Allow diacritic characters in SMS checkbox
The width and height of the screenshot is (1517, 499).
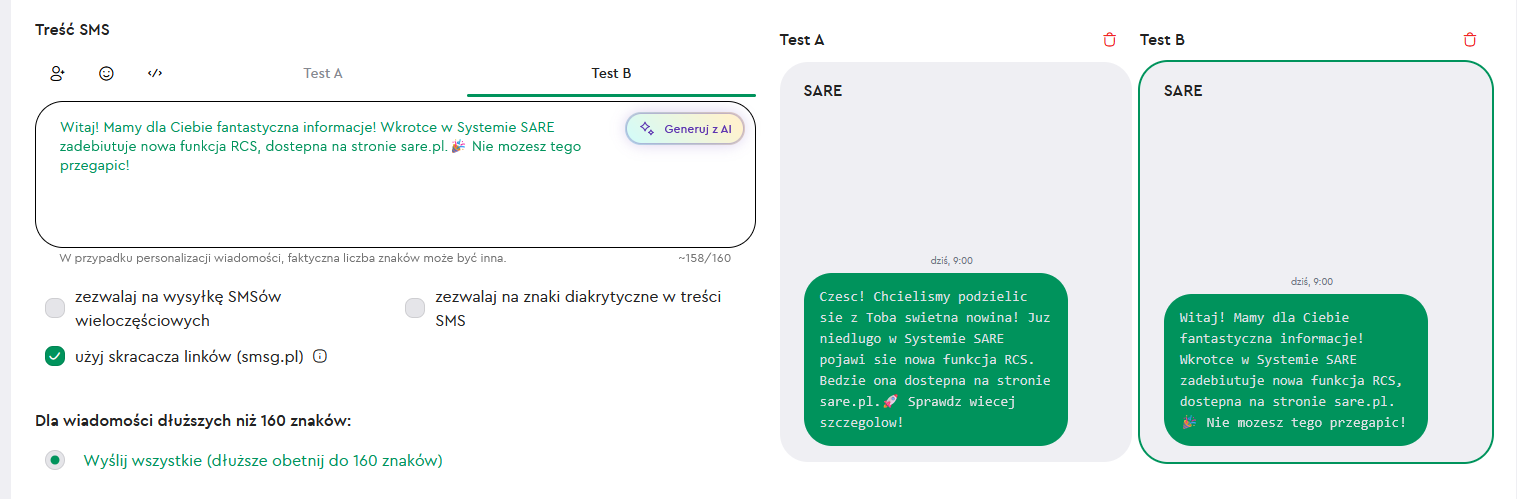click(415, 308)
